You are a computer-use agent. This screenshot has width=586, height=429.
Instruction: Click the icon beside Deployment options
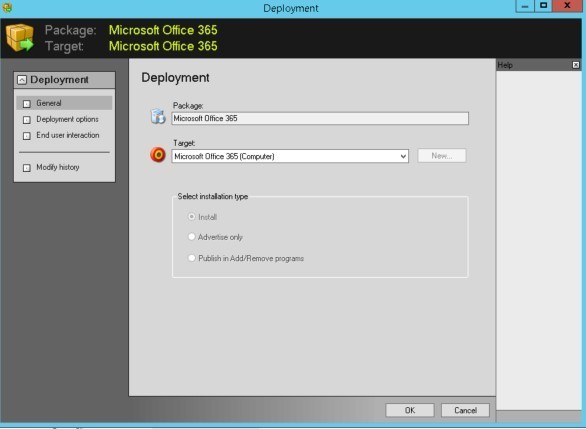(27, 120)
